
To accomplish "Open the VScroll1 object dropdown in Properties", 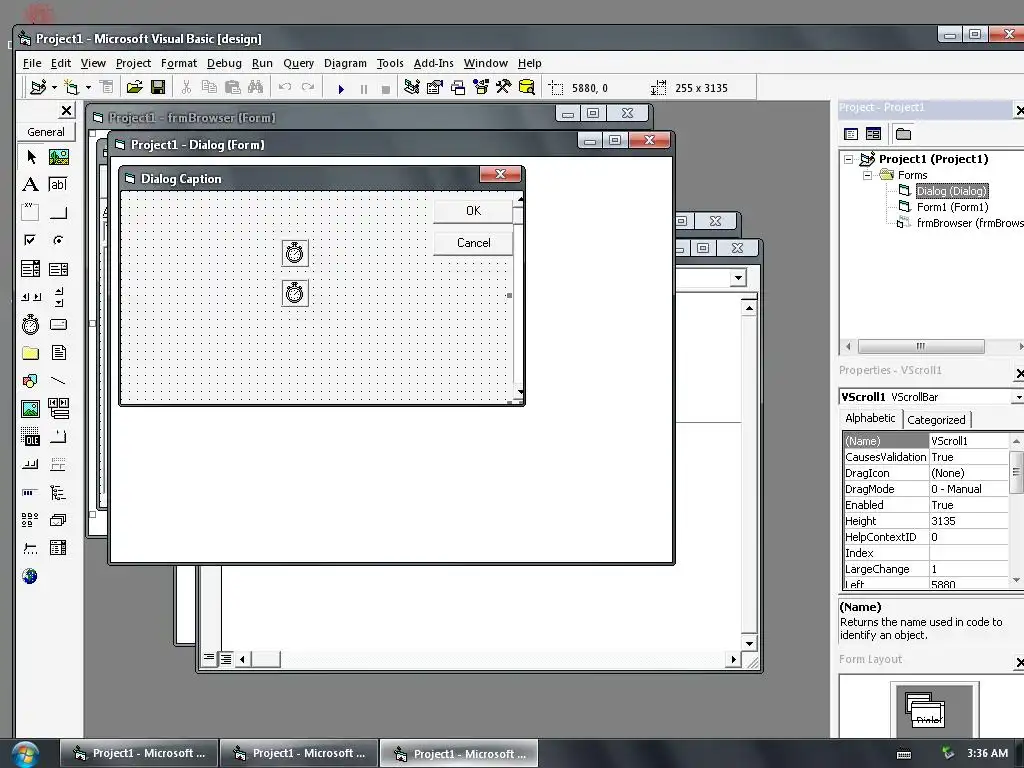I will pyautogui.click(x=1018, y=397).
